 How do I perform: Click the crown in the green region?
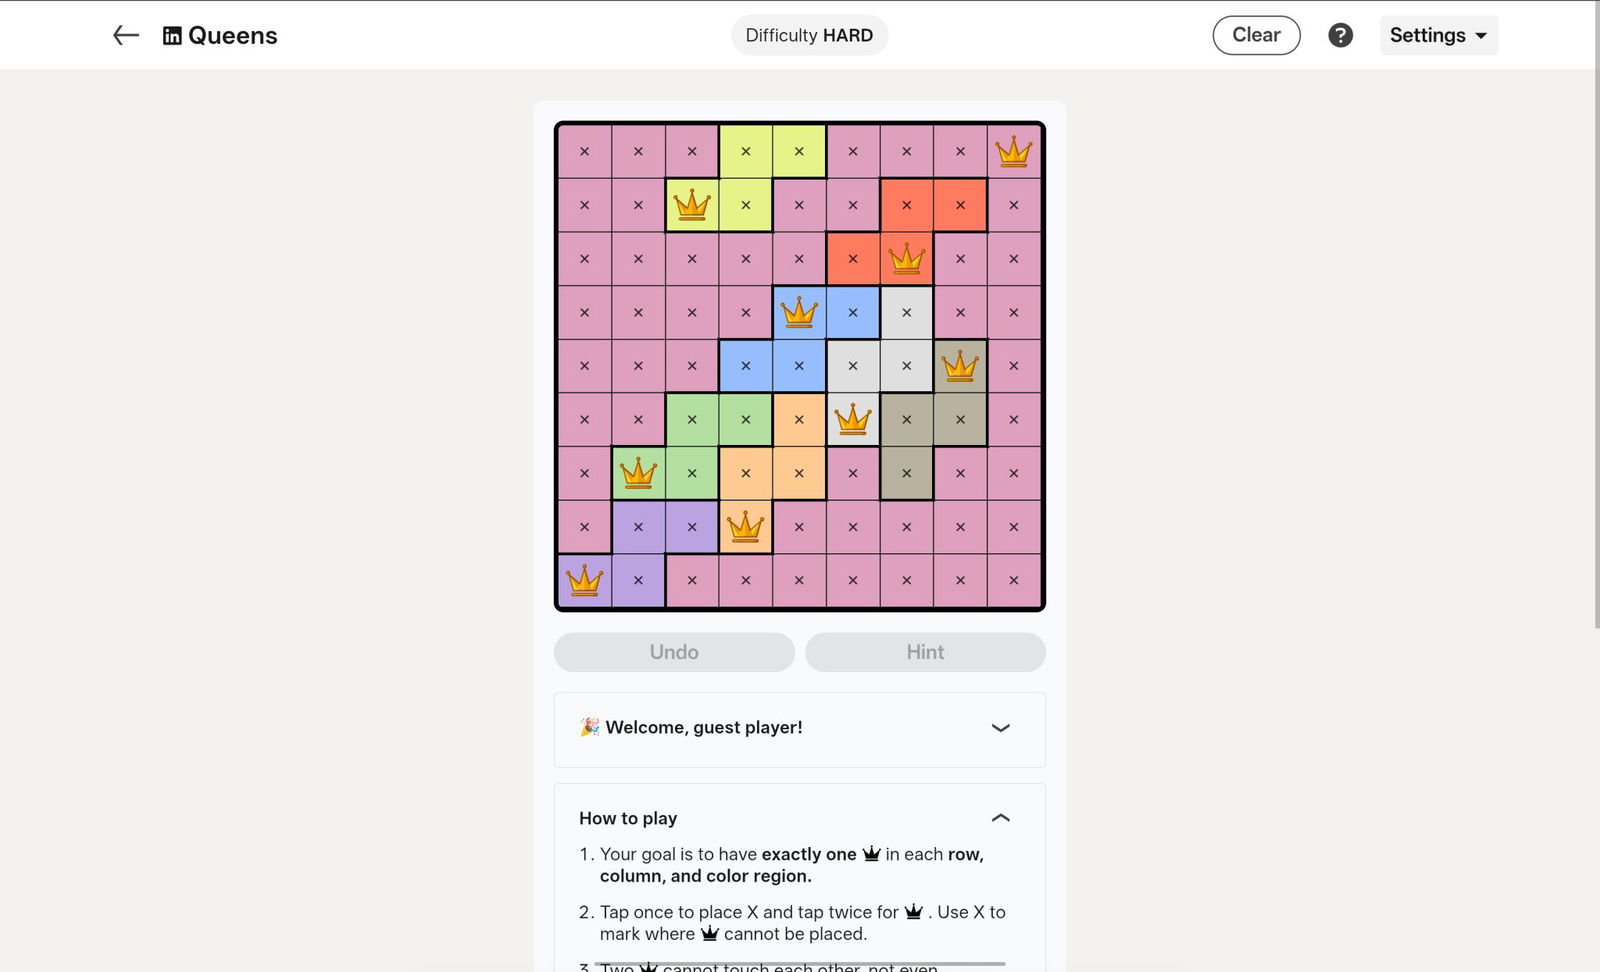pos(638,473)
